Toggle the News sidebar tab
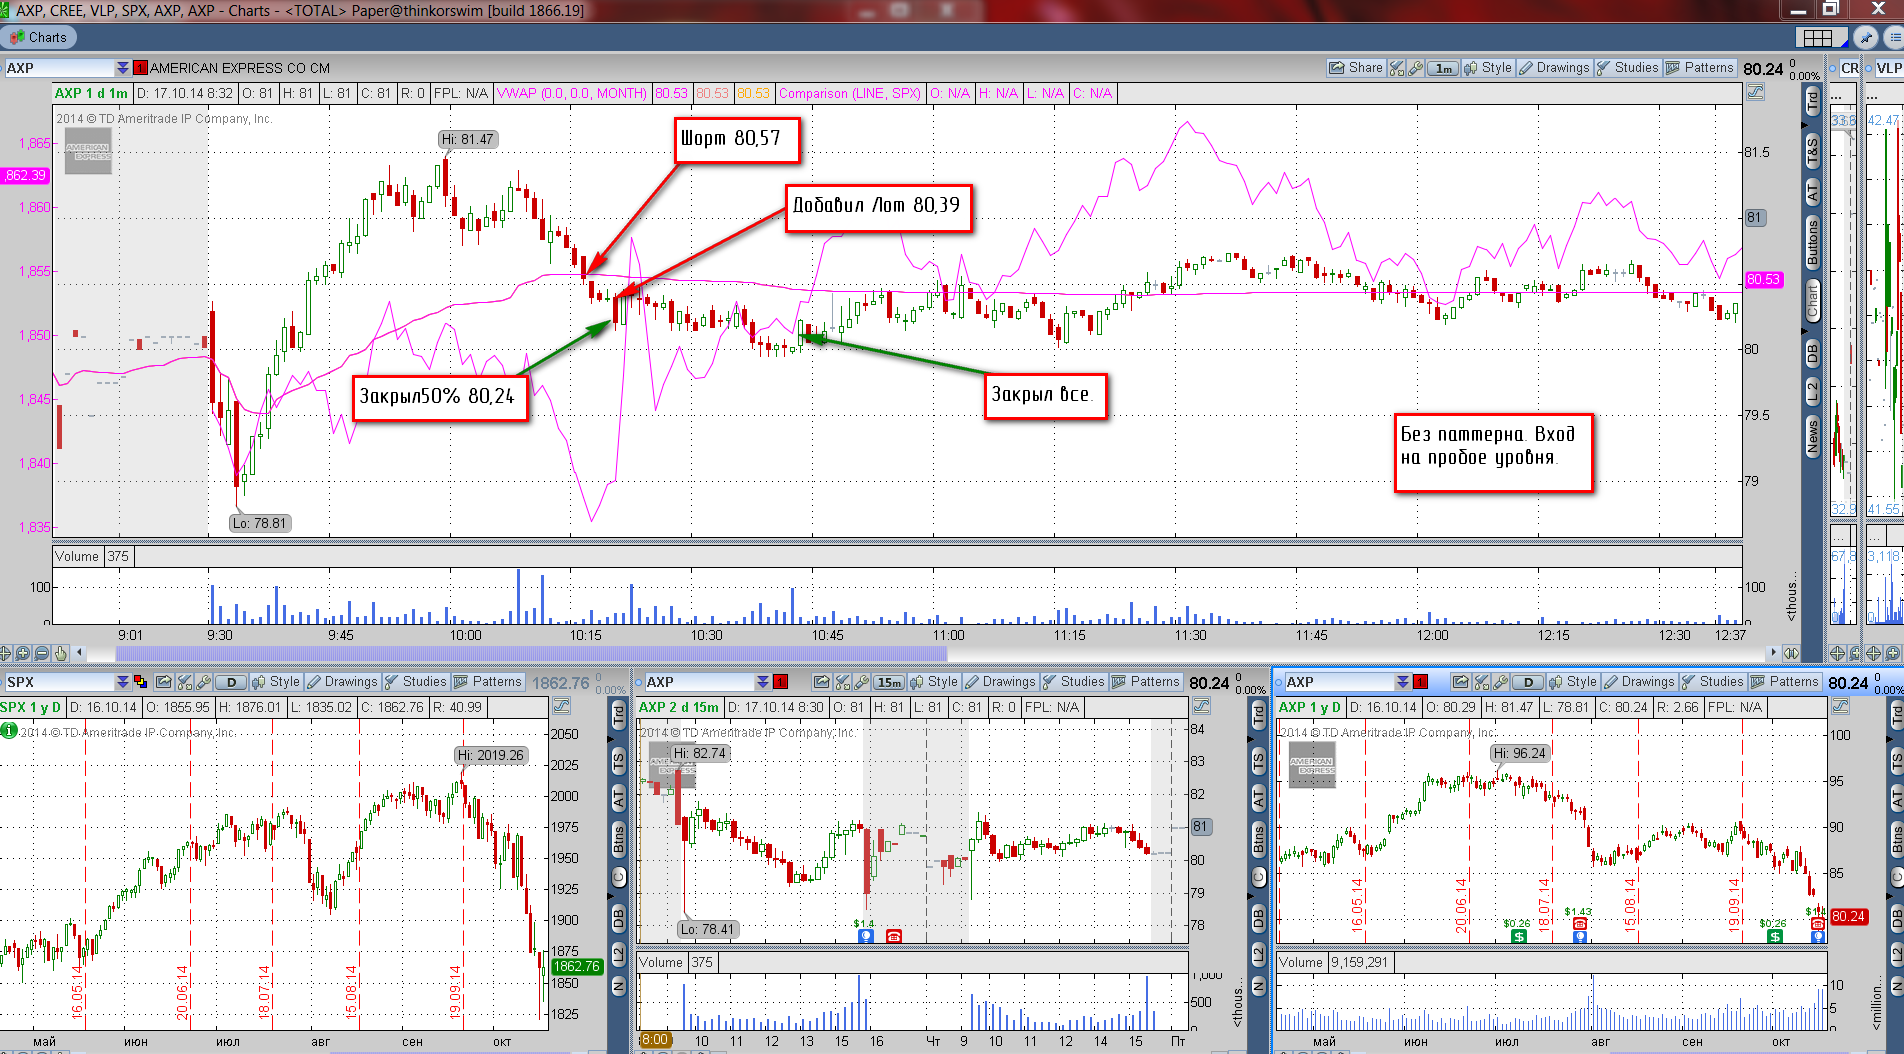 click(1812, 437)
